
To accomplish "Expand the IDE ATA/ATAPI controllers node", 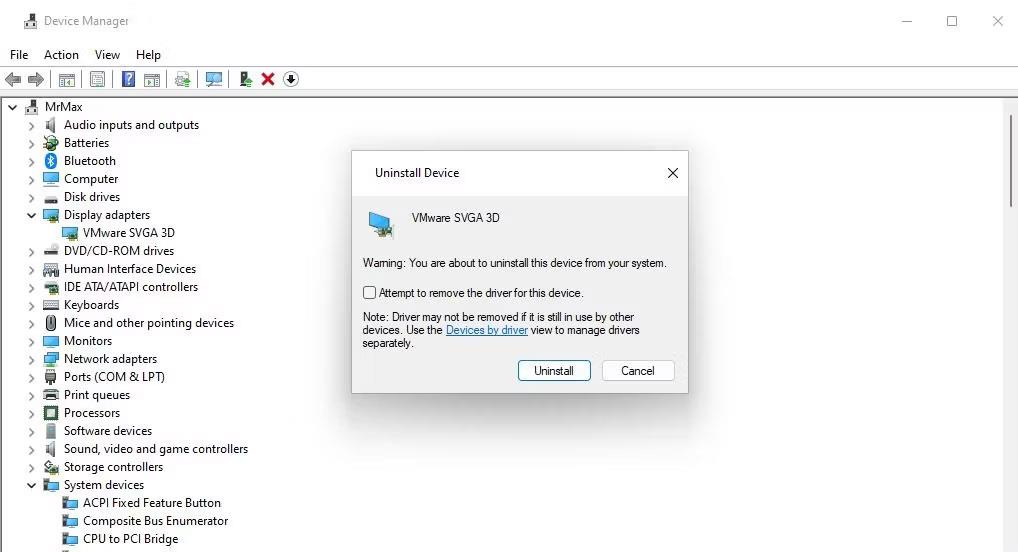I will tap(31, 287).
